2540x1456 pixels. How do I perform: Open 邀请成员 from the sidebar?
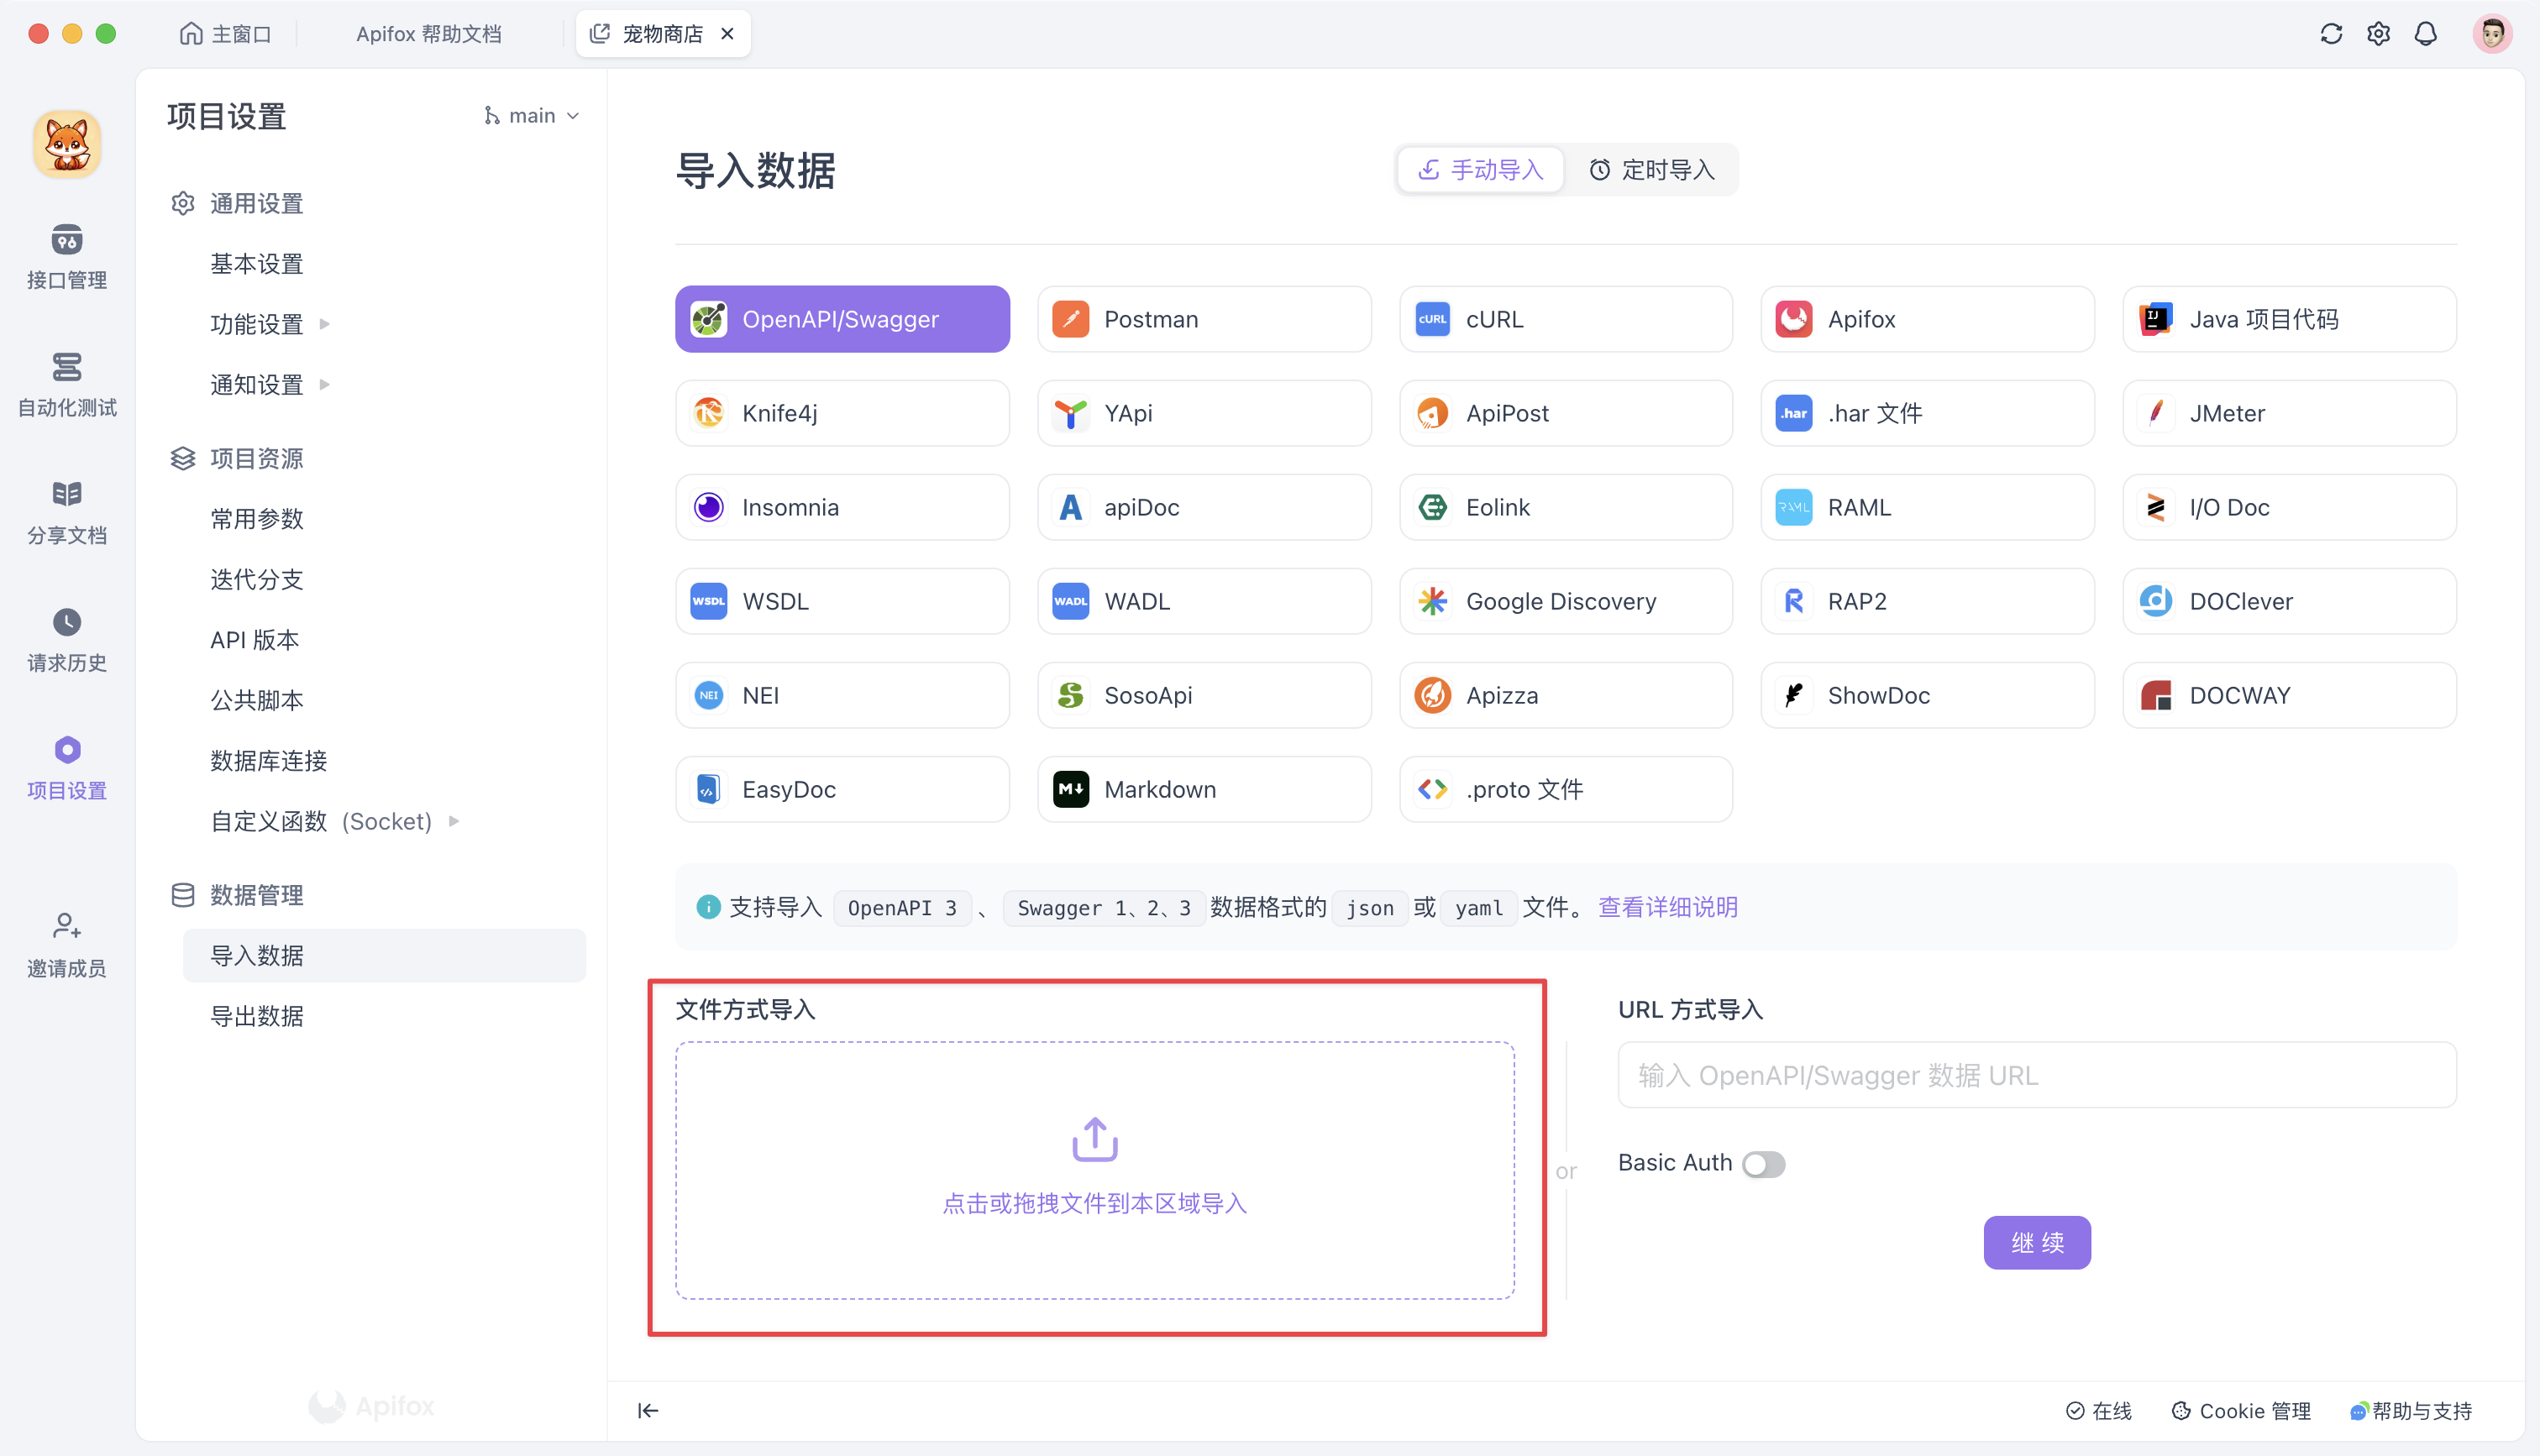66,944
